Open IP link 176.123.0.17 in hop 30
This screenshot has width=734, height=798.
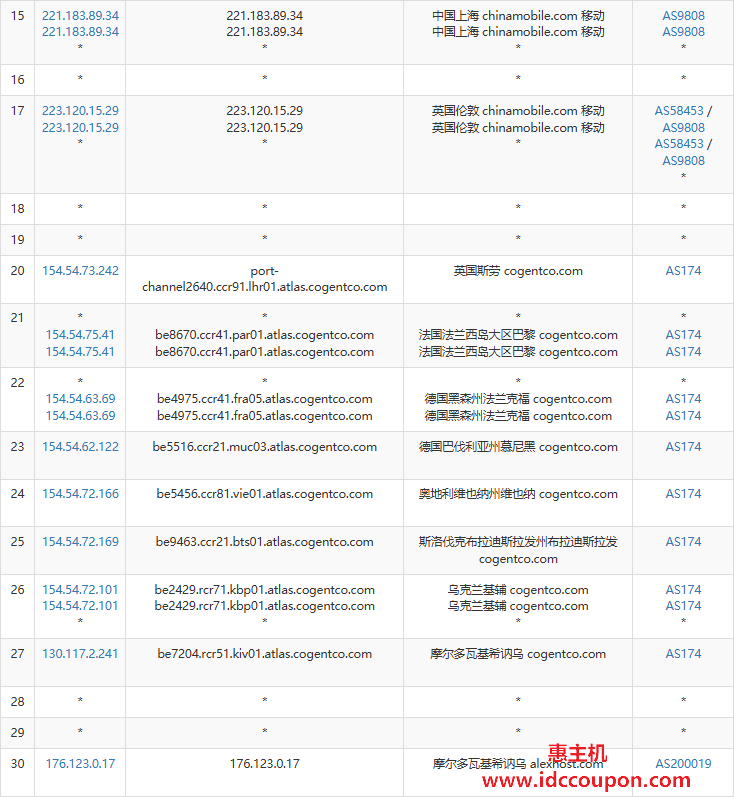80,763
